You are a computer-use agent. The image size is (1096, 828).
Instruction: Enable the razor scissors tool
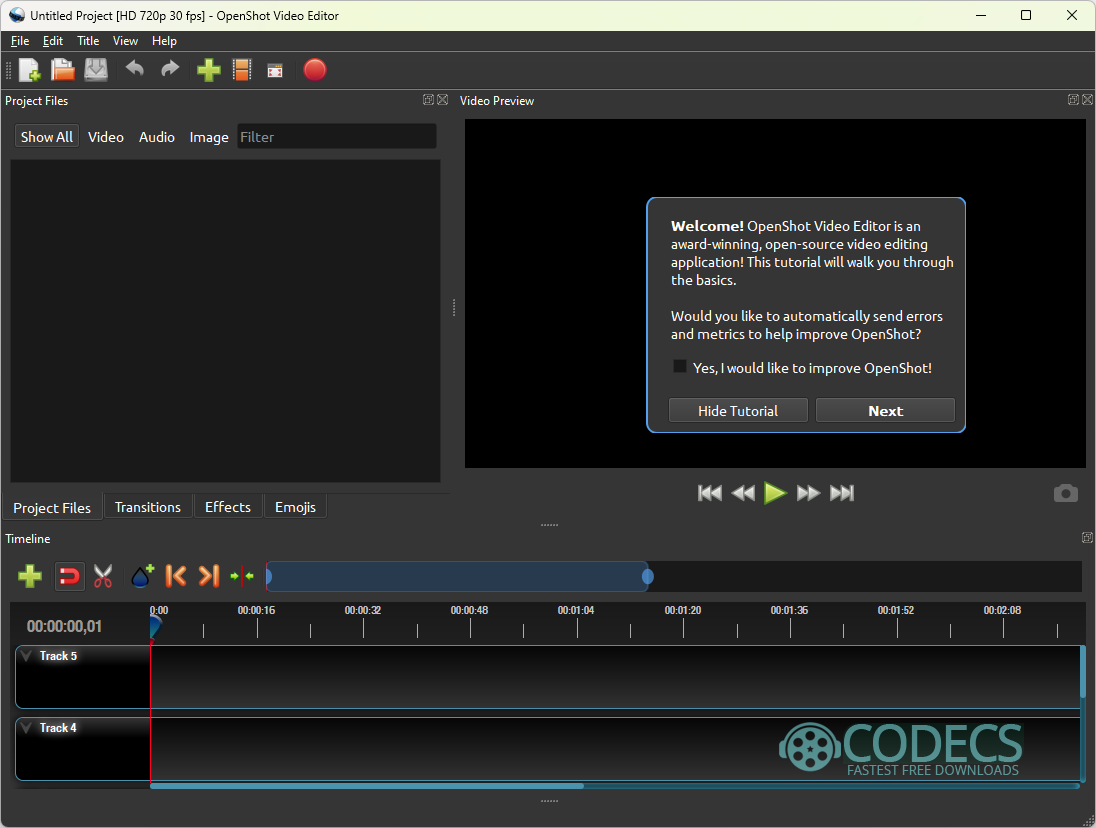[103, 576]
